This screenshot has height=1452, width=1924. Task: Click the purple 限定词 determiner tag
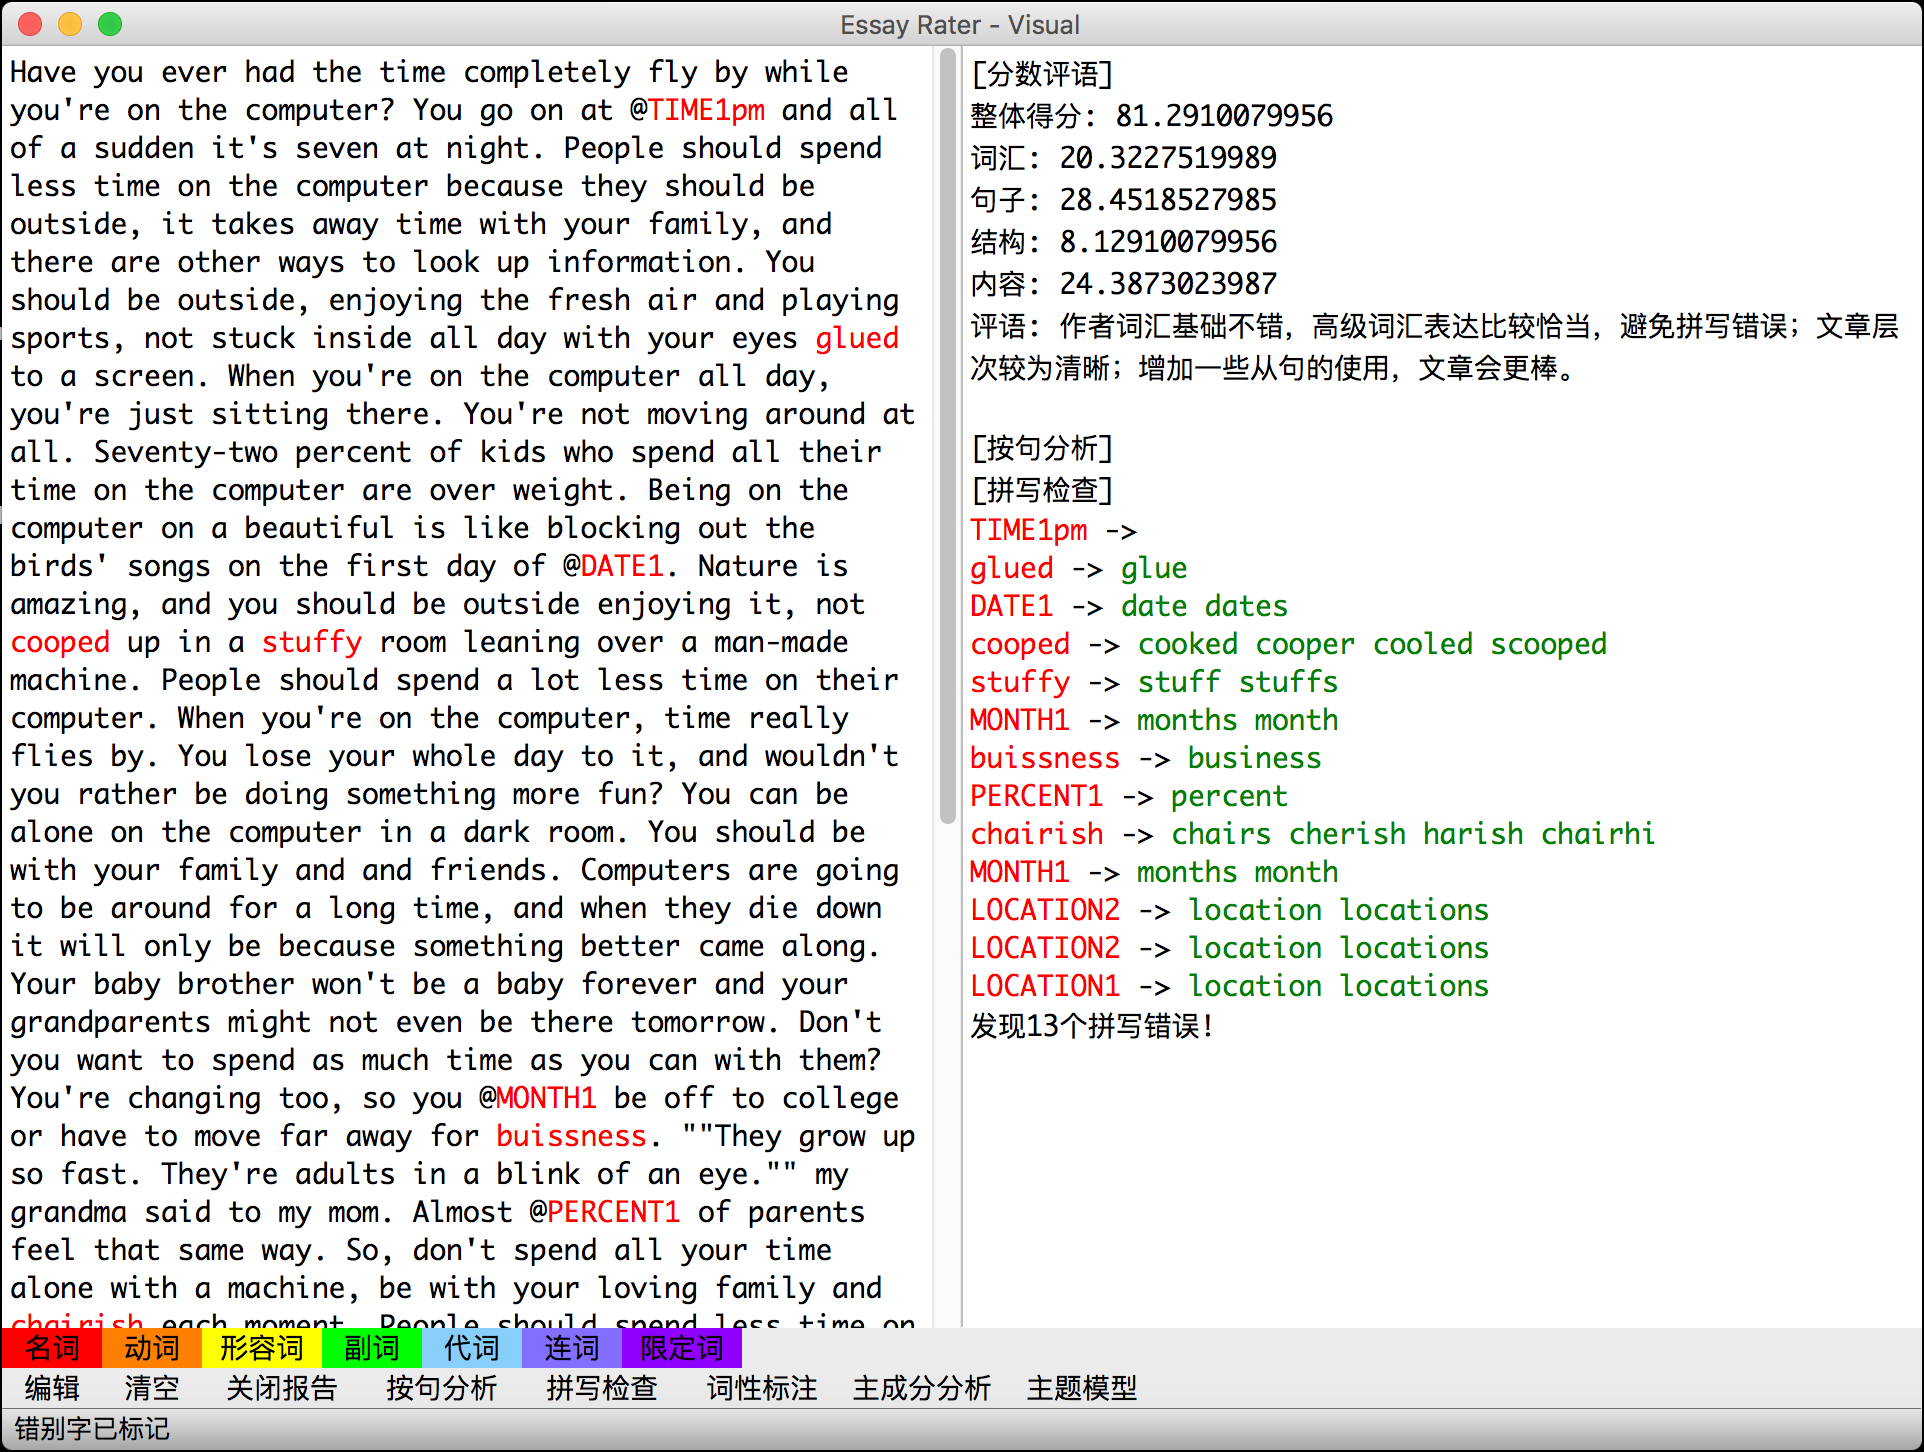coord(681,1348)
